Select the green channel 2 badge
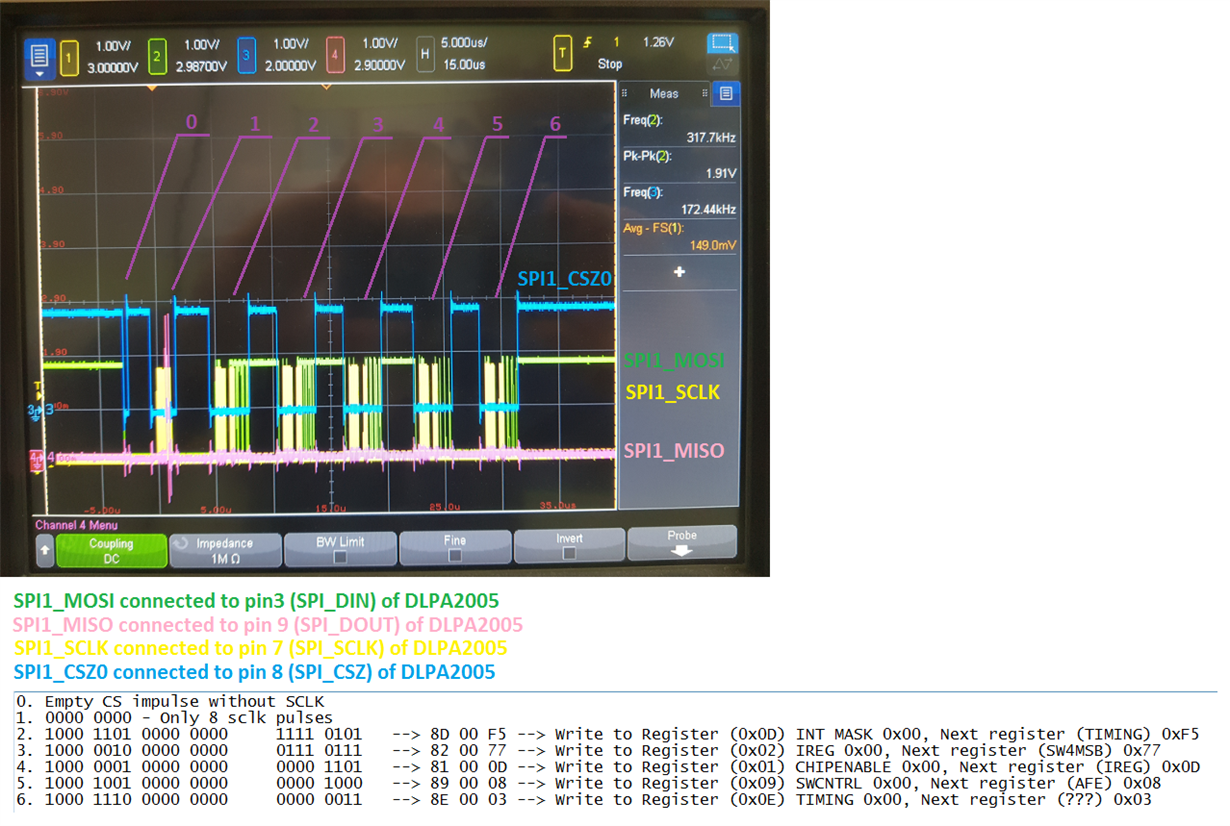The image size is (1230, 826). click(157, 58)
